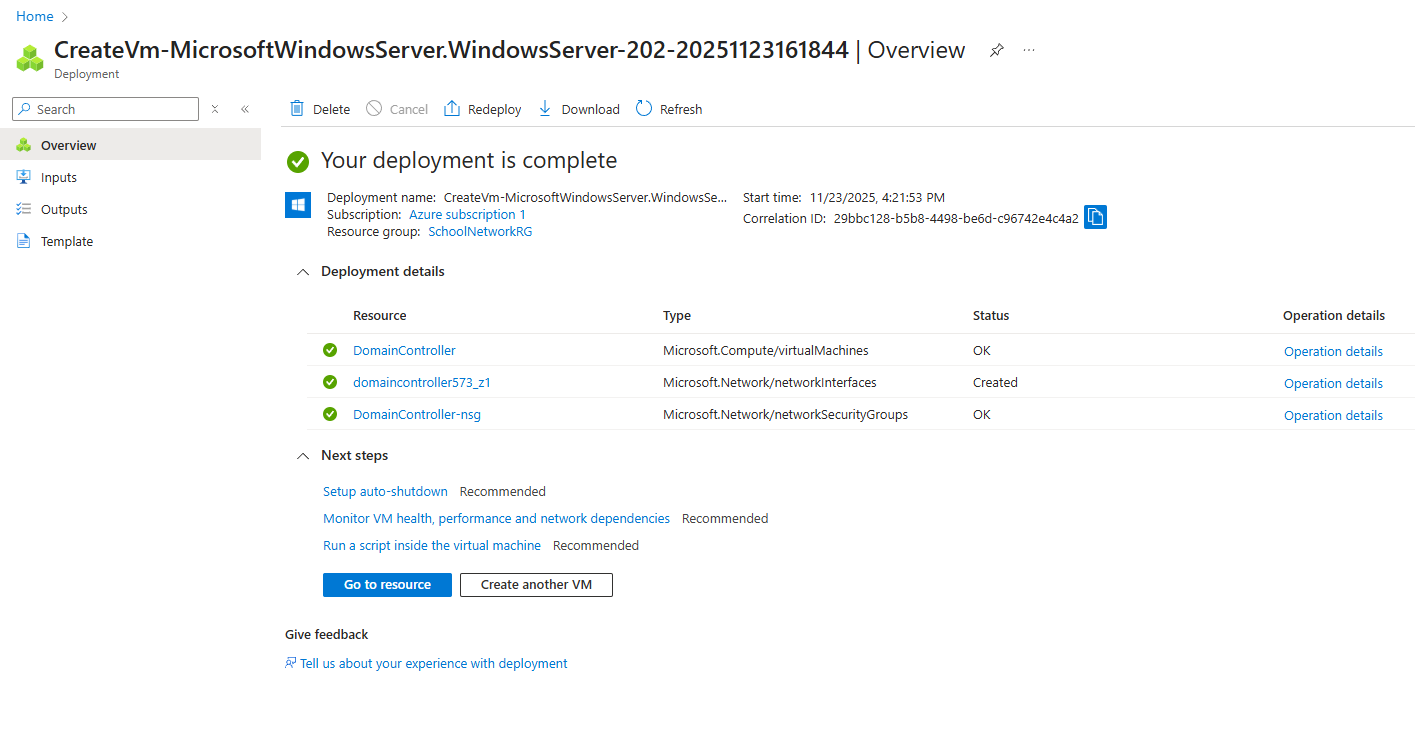Open the more options ellipsis in title
1415x736 pixels.
tap(1029, 51)
